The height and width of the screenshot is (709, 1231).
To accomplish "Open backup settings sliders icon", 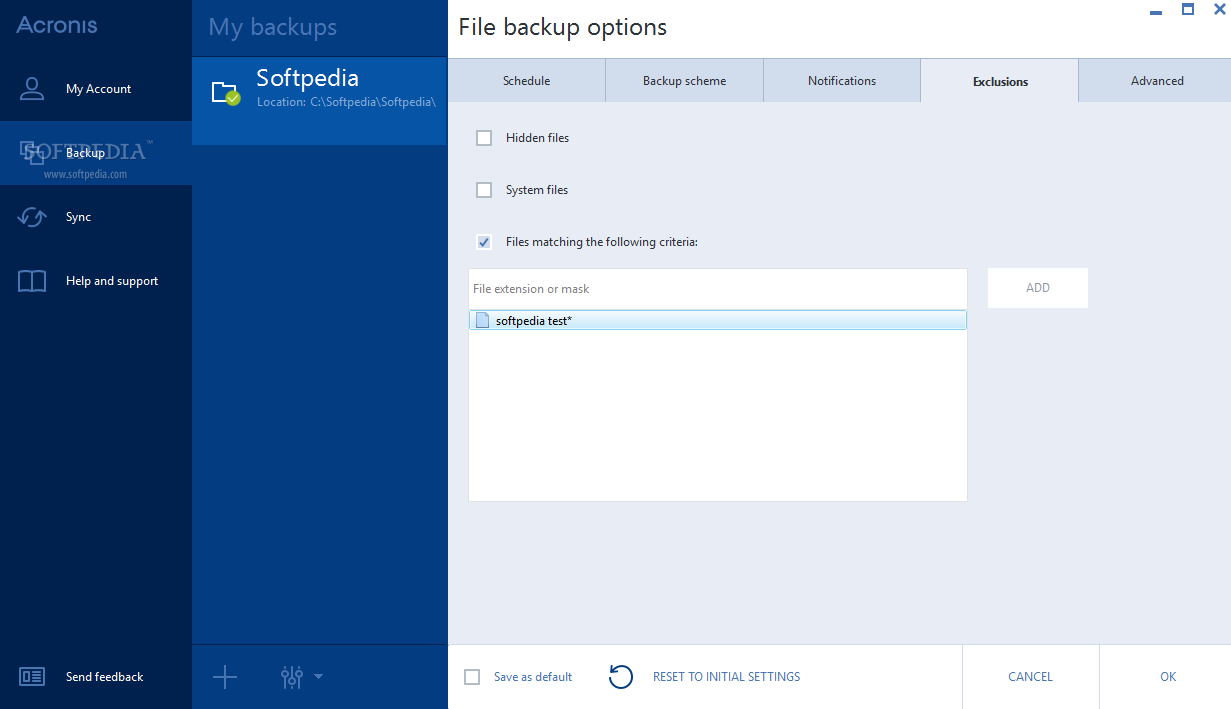I will (292, 677).
